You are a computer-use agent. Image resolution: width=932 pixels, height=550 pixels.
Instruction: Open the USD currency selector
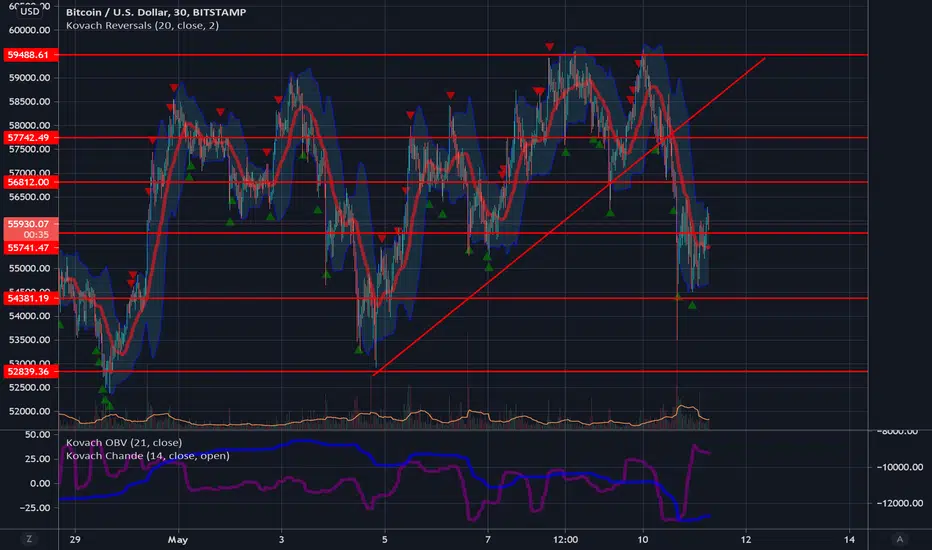tap(29, 11)
